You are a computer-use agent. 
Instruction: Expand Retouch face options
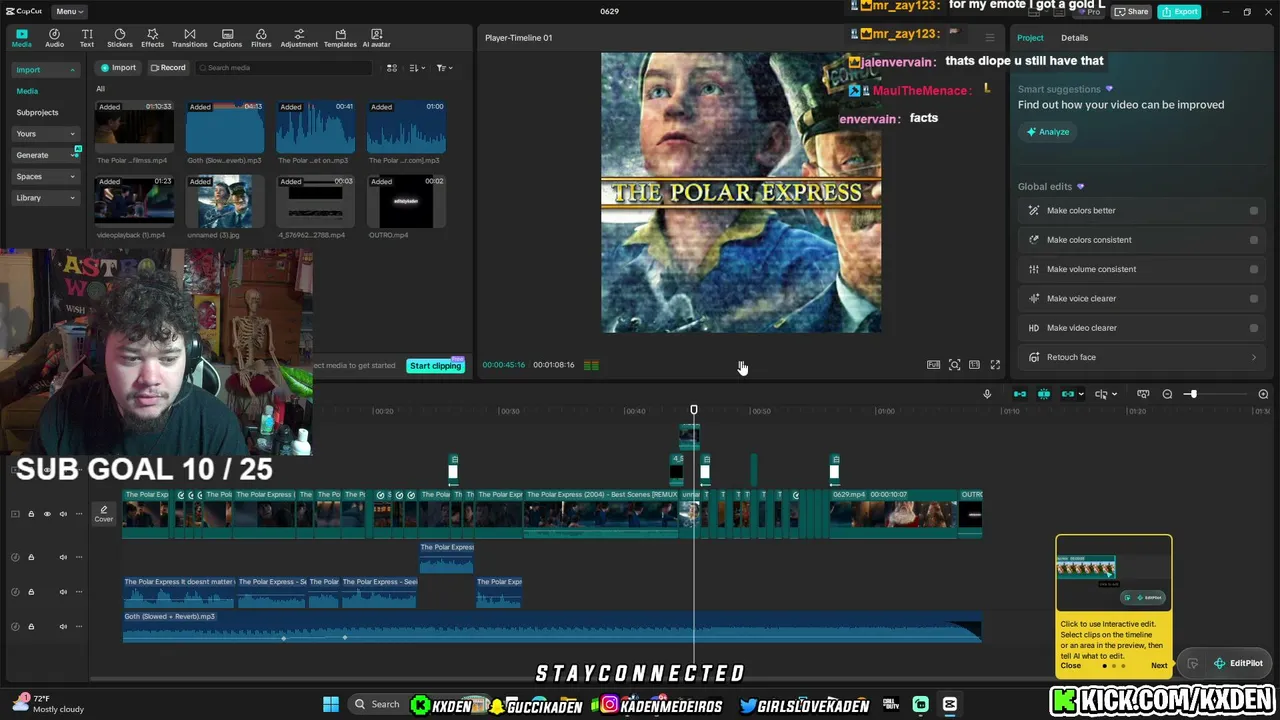1254,357
